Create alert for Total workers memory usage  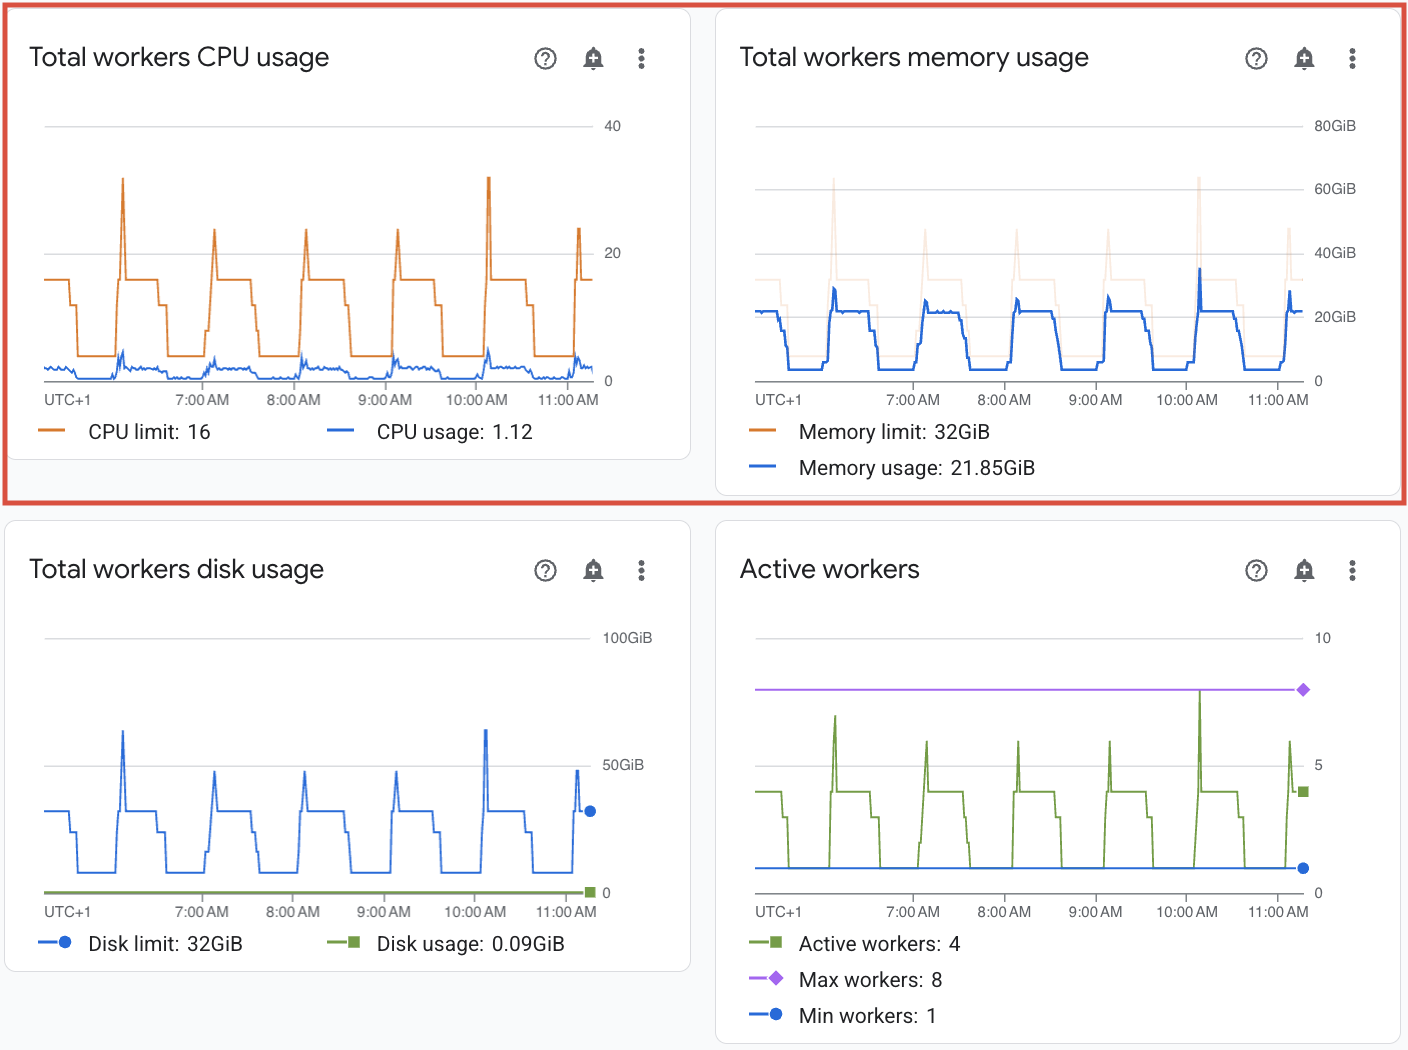pos(1304,59)
